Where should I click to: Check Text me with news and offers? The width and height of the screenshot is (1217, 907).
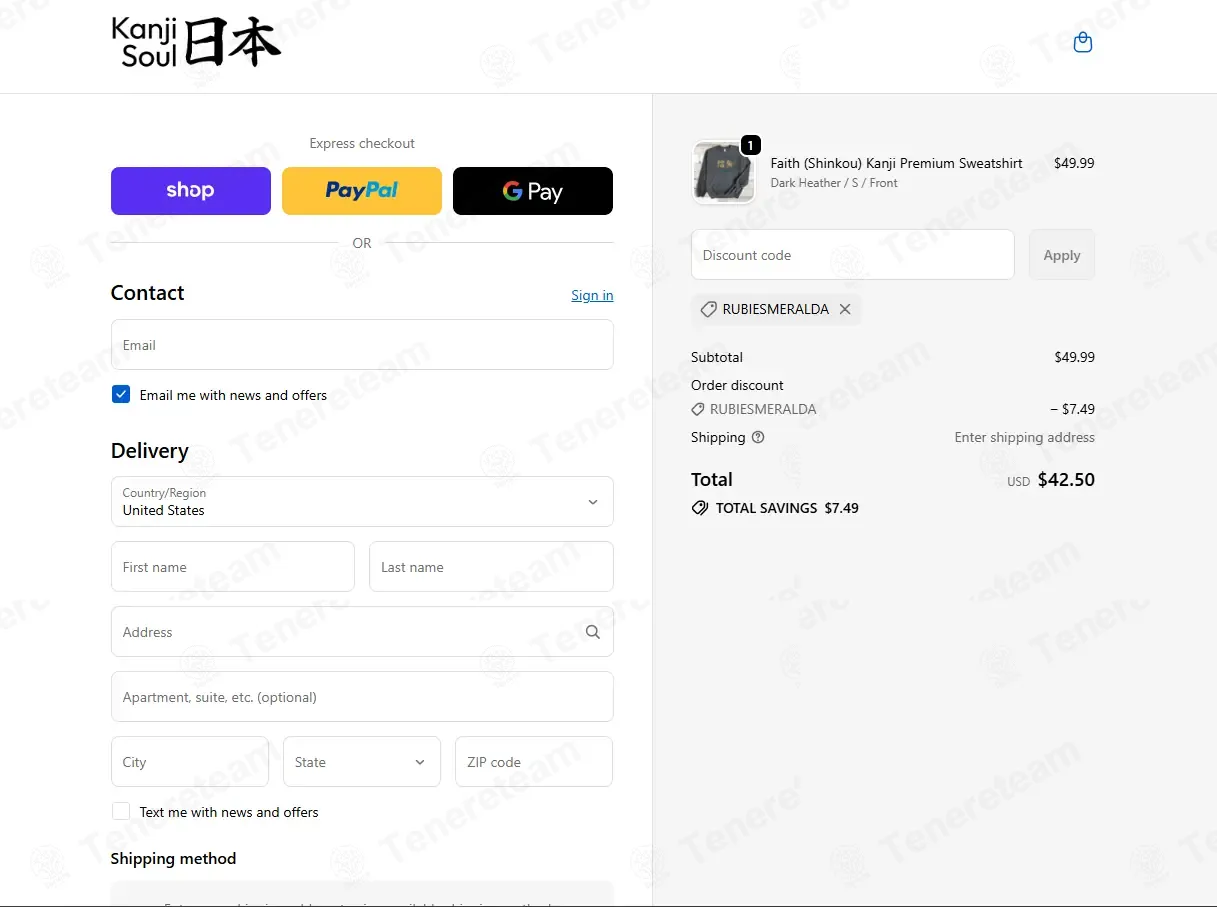point(121,811)
